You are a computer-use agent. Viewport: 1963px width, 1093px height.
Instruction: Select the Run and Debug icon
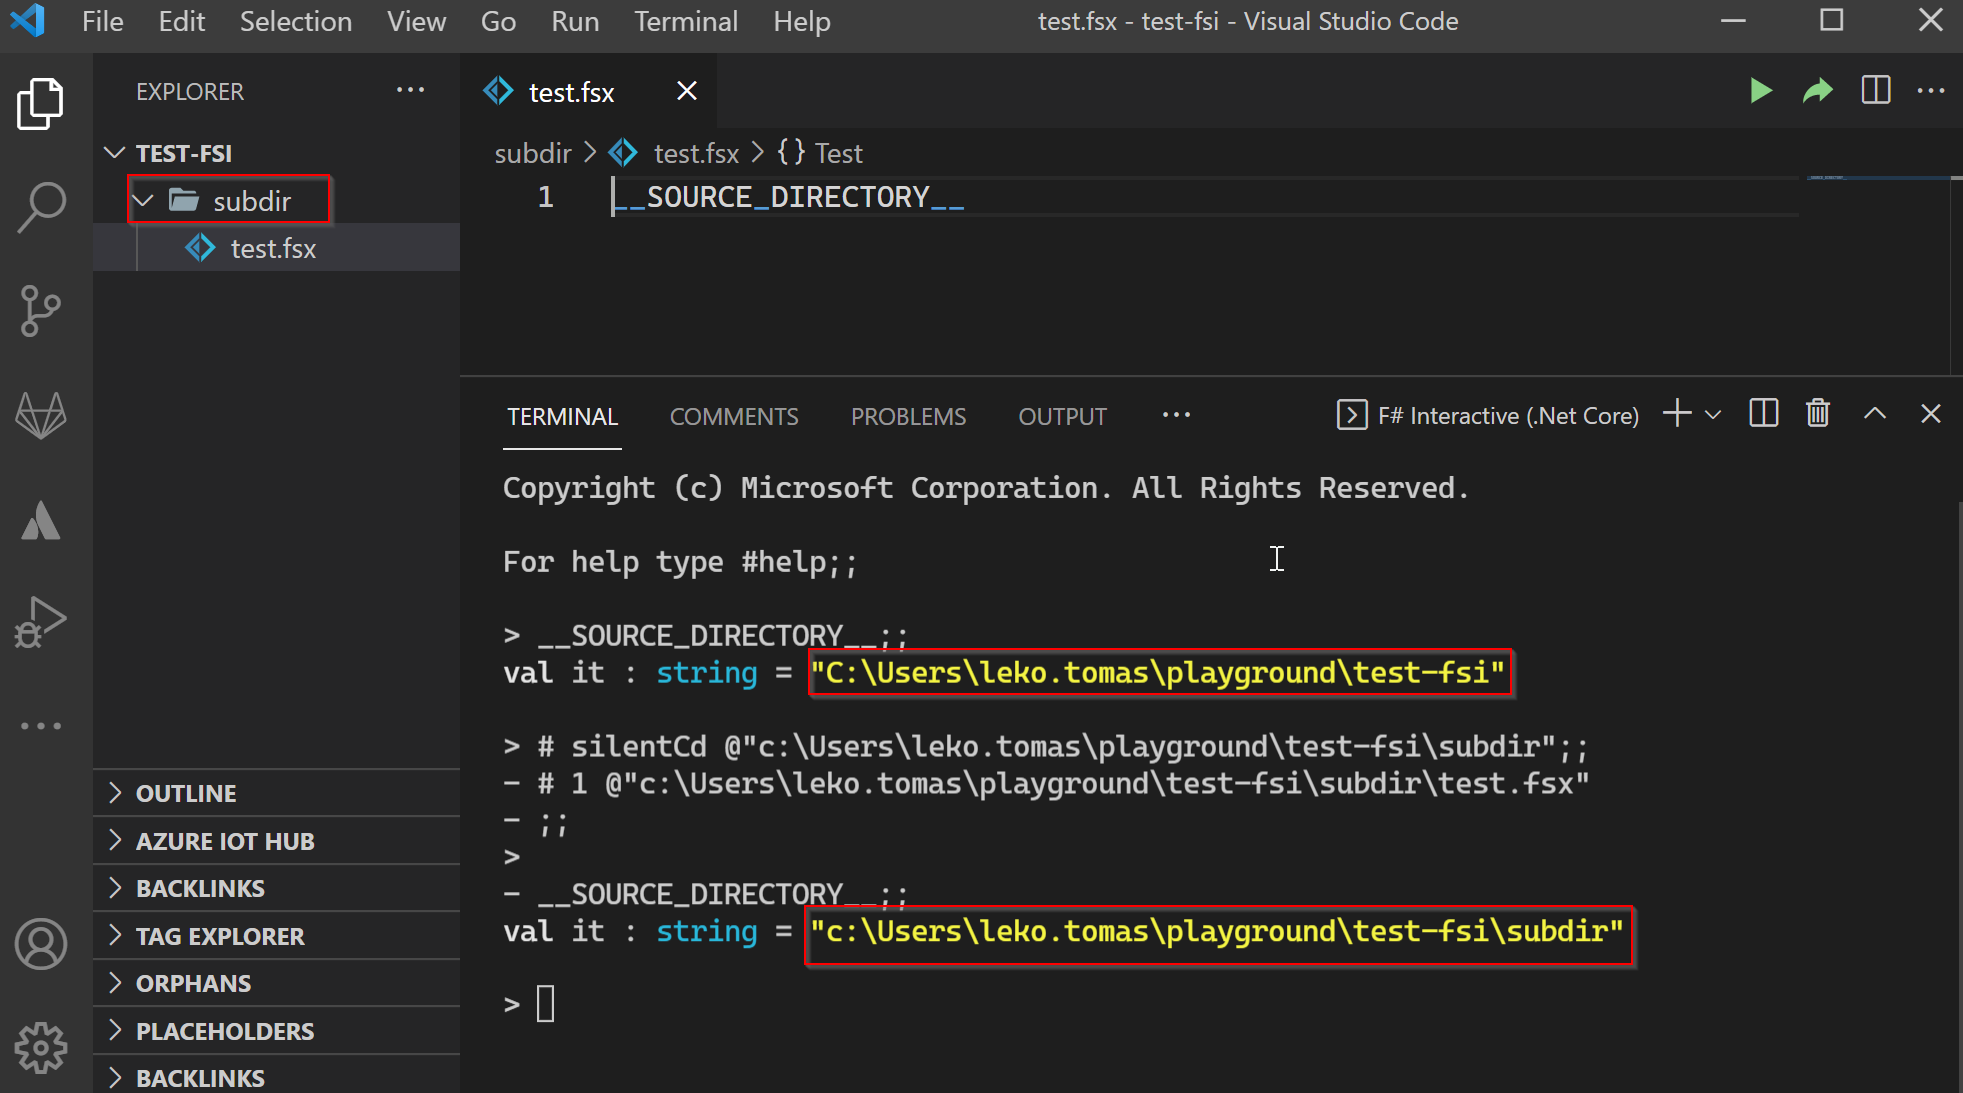(41, 621)
